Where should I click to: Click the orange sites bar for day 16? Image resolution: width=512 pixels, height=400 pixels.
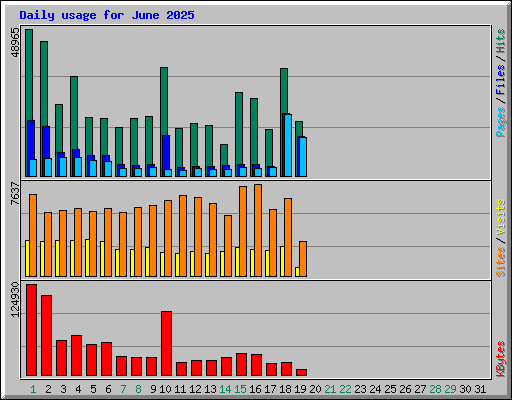click(258, 230)
